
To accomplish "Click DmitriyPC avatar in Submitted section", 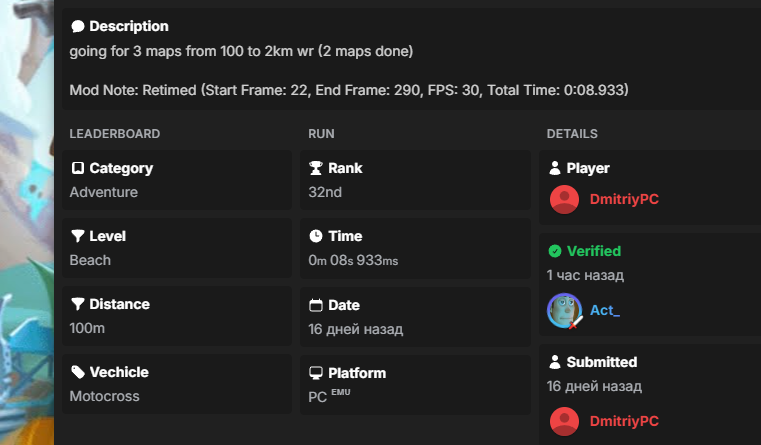I will click(564, 421).
